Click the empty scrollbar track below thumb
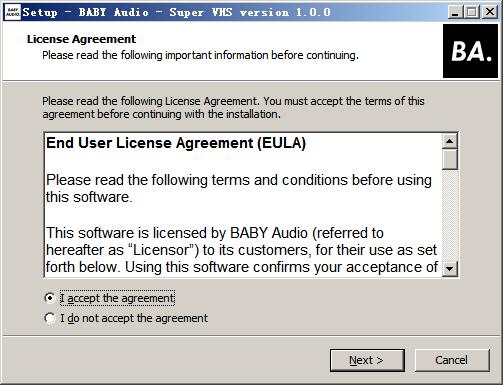This screenshot has width=503, height=385. pos(450,215)
